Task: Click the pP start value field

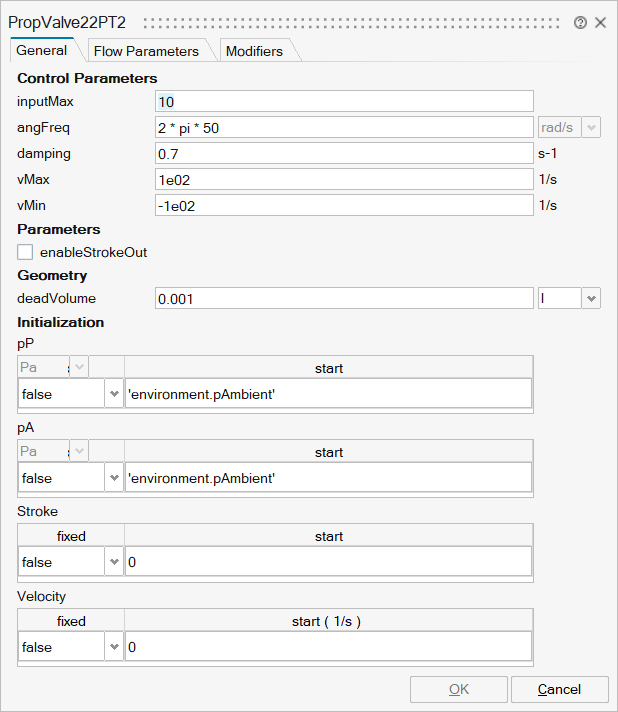Action: point(328,394)
